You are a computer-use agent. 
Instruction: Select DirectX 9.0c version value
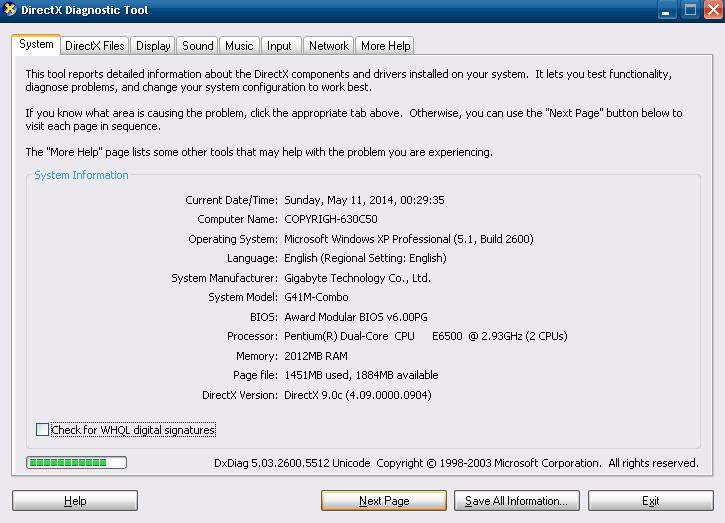[x=358, y=395]
